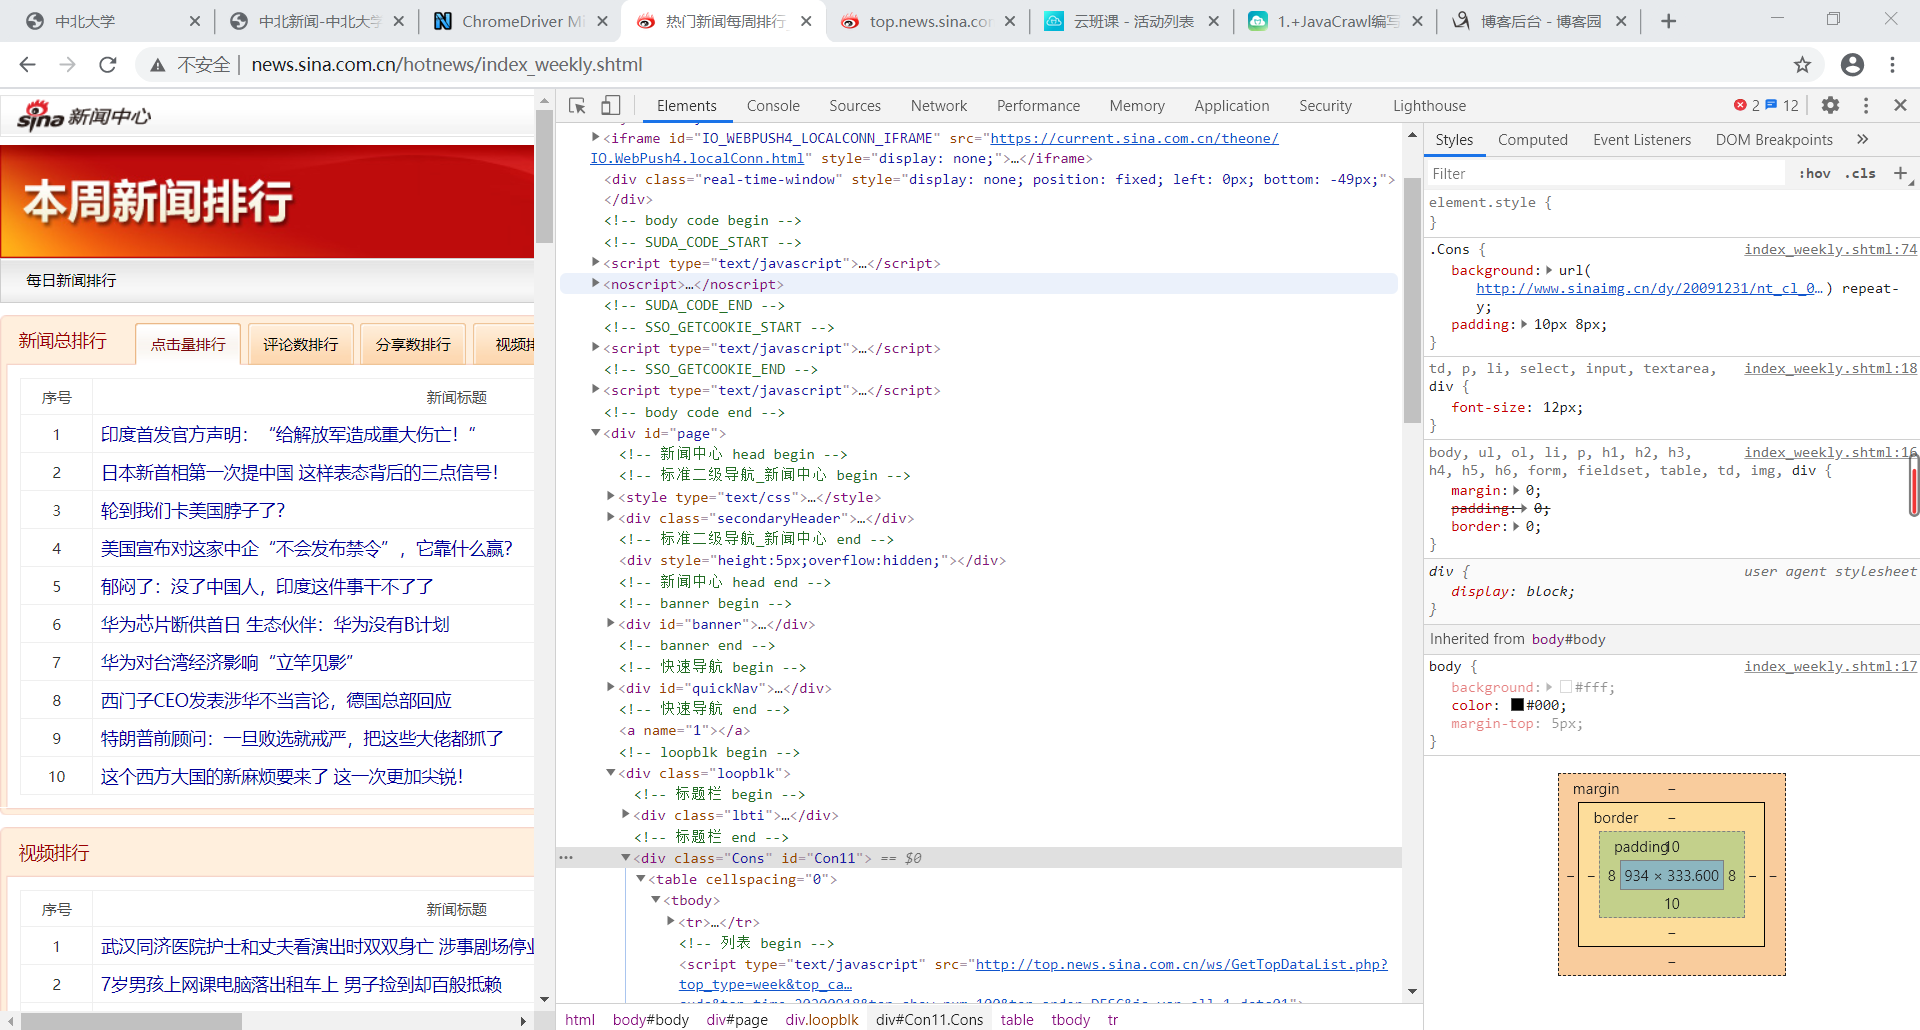1920x1030 pixels.
Task: Open the Chrome three-dot menu
Action: [1892, 65]
